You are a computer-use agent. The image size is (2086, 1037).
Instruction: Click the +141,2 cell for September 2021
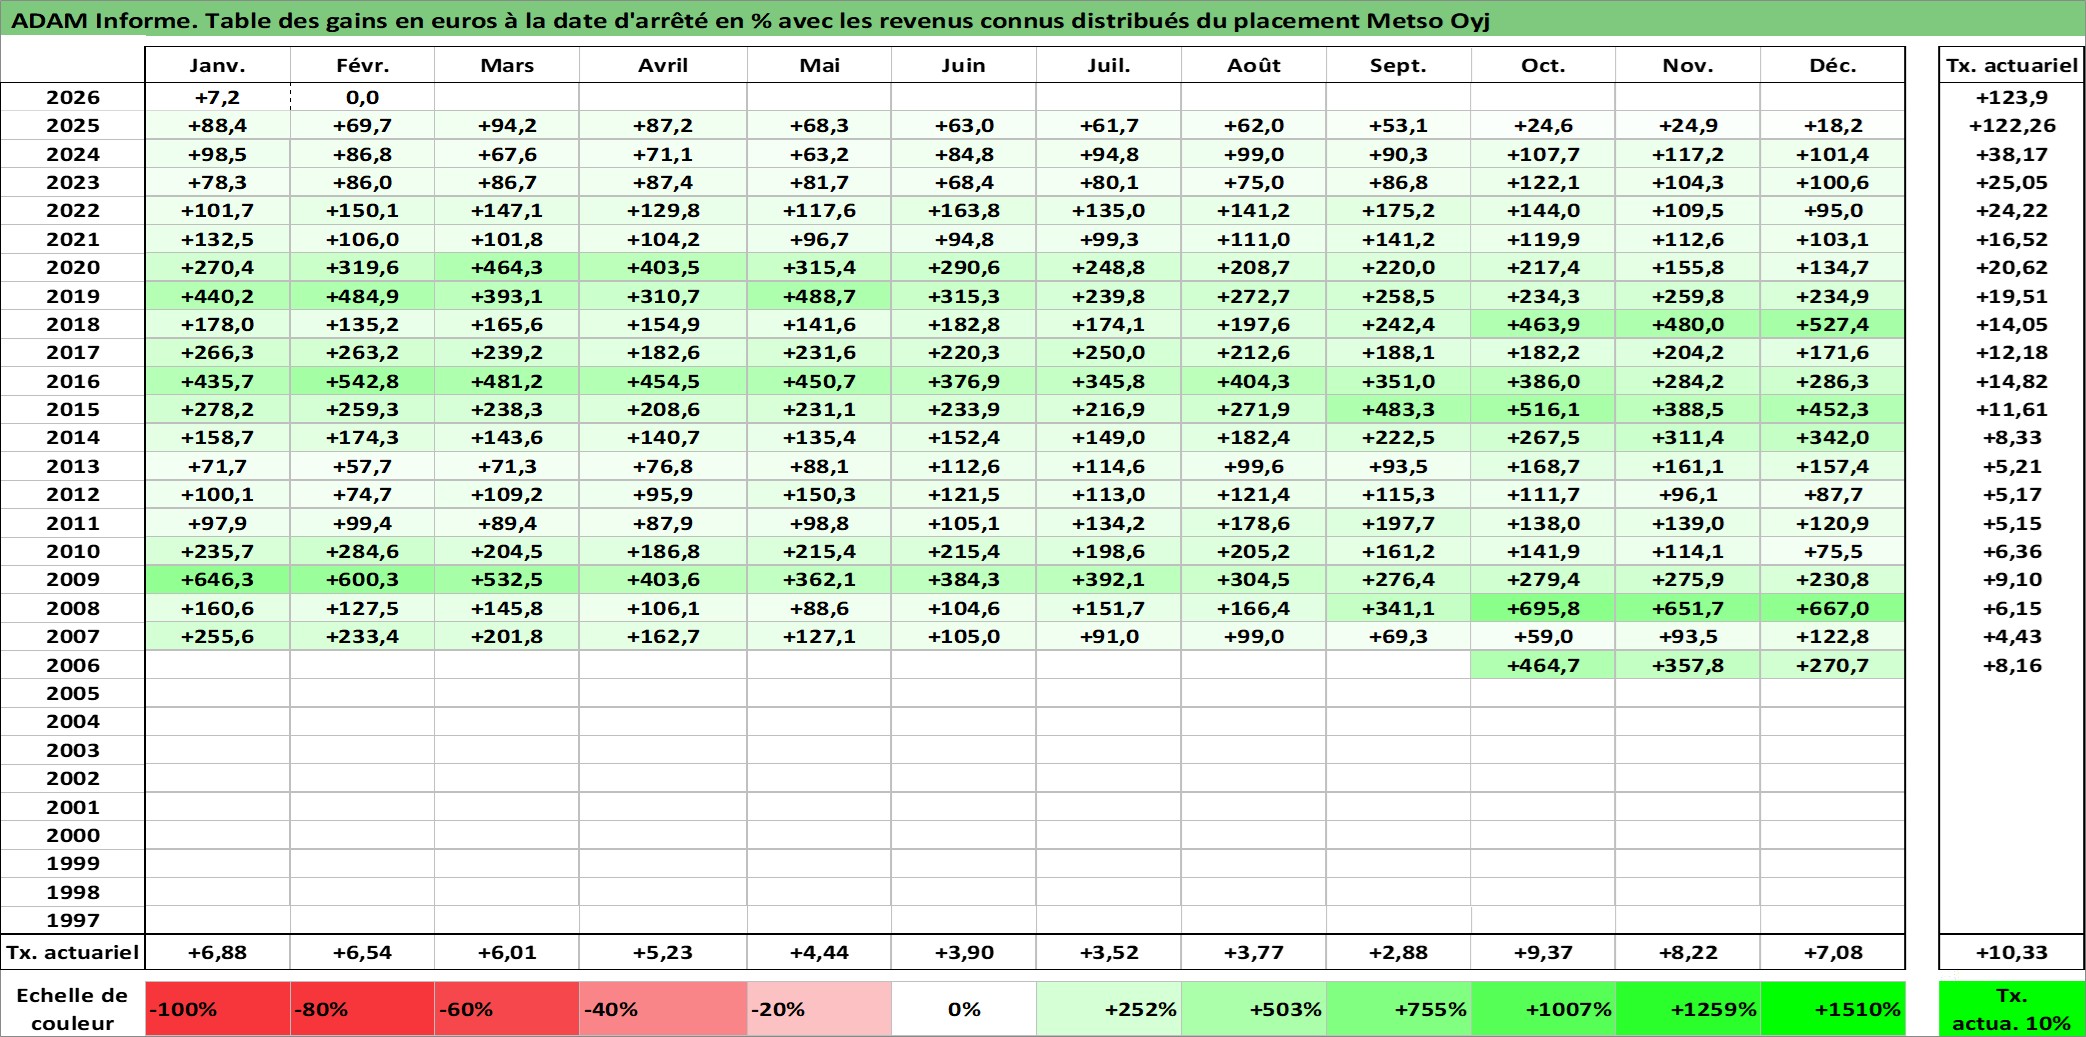pos(1398,239)
